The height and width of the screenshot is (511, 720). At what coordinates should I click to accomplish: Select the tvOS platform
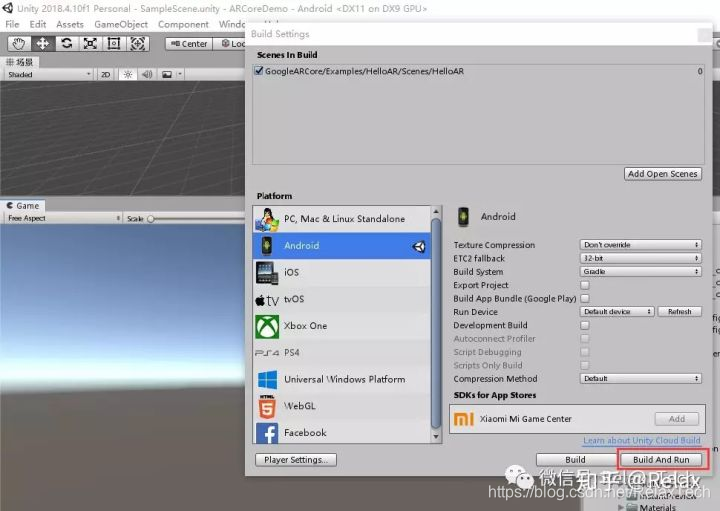[342, 299]
